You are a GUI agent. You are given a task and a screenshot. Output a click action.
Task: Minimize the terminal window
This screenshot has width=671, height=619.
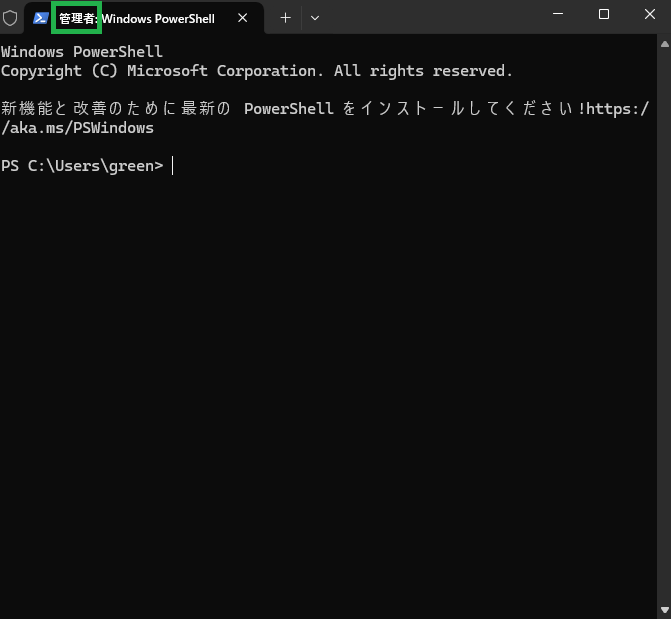(x=558, y=14)
